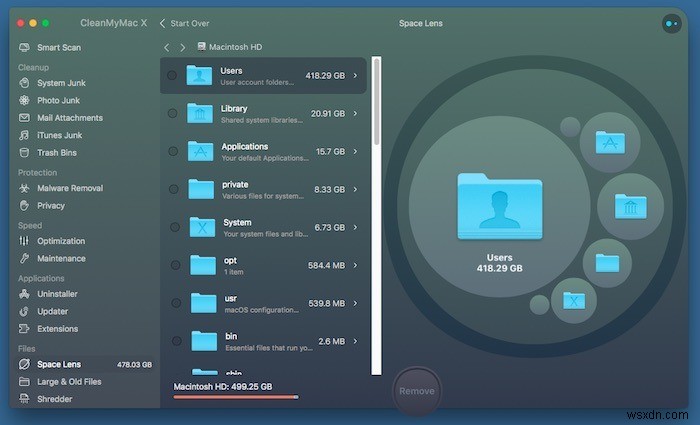
Task: Click the Macintosh HD breadcrumb label
Action: click(x=235, y=47)
